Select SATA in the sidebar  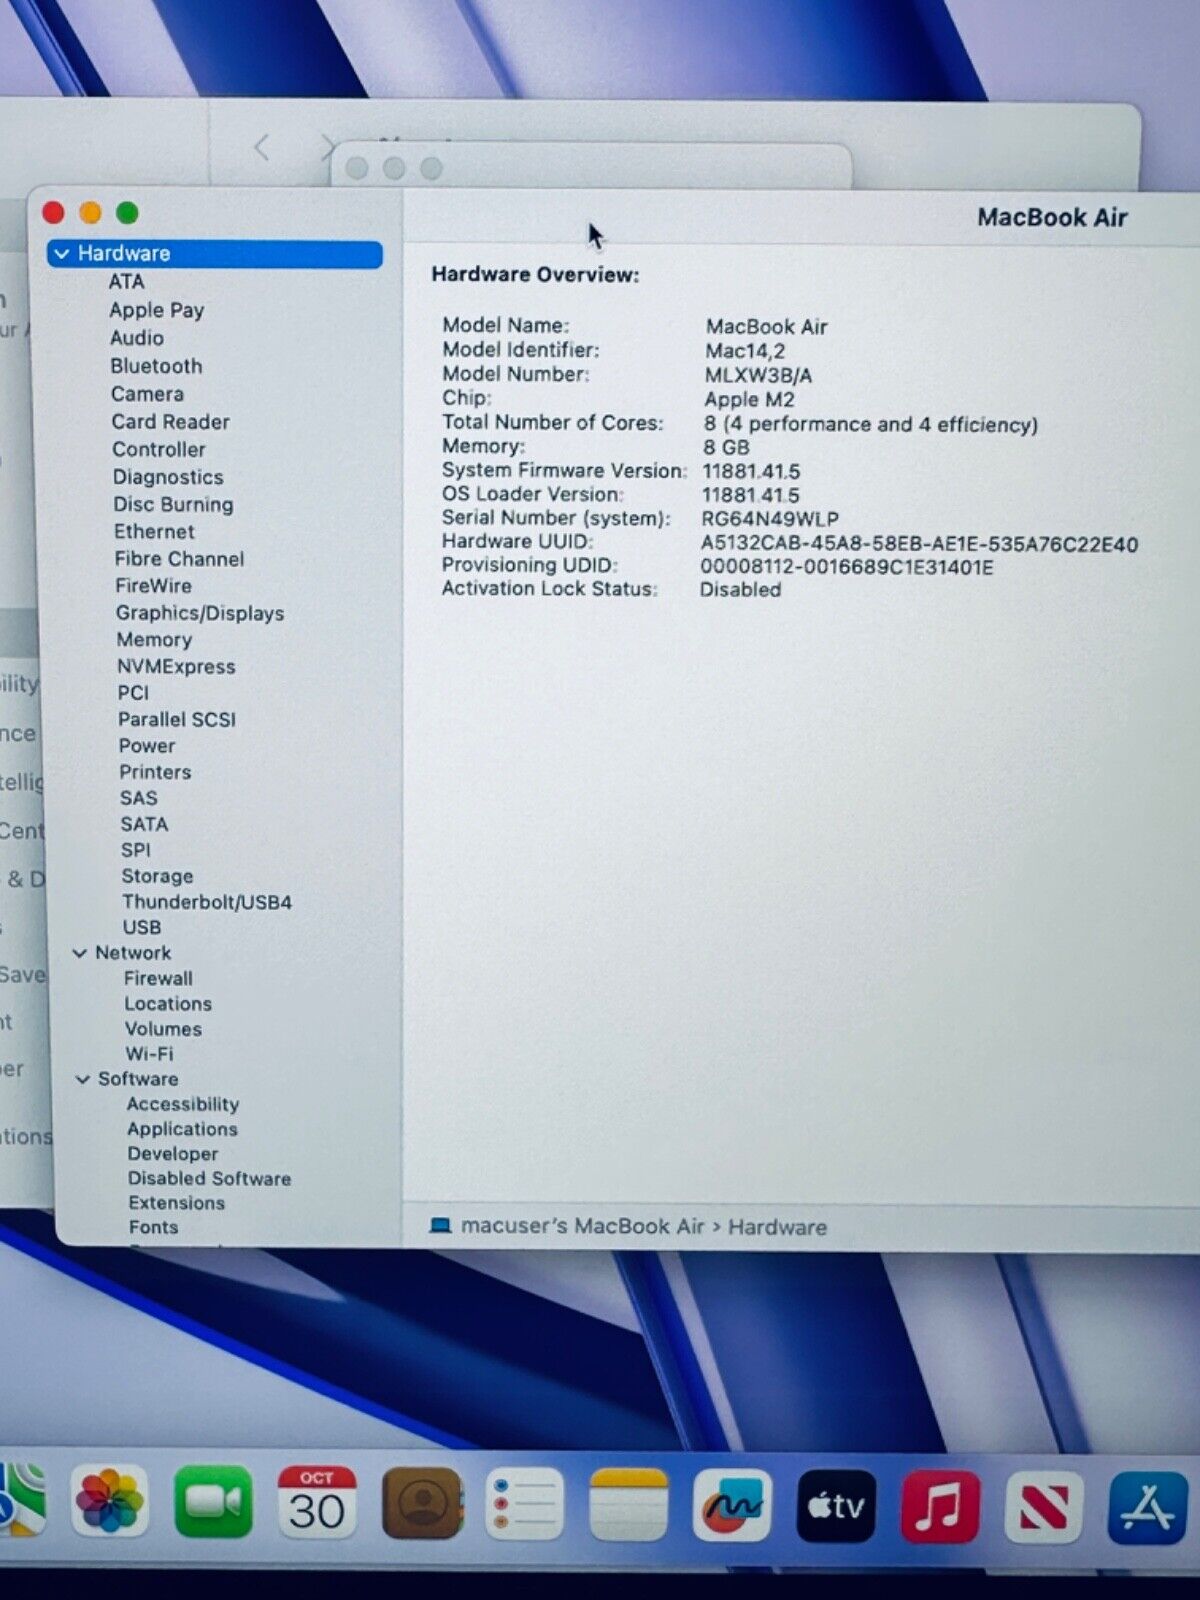click(144, 824)
